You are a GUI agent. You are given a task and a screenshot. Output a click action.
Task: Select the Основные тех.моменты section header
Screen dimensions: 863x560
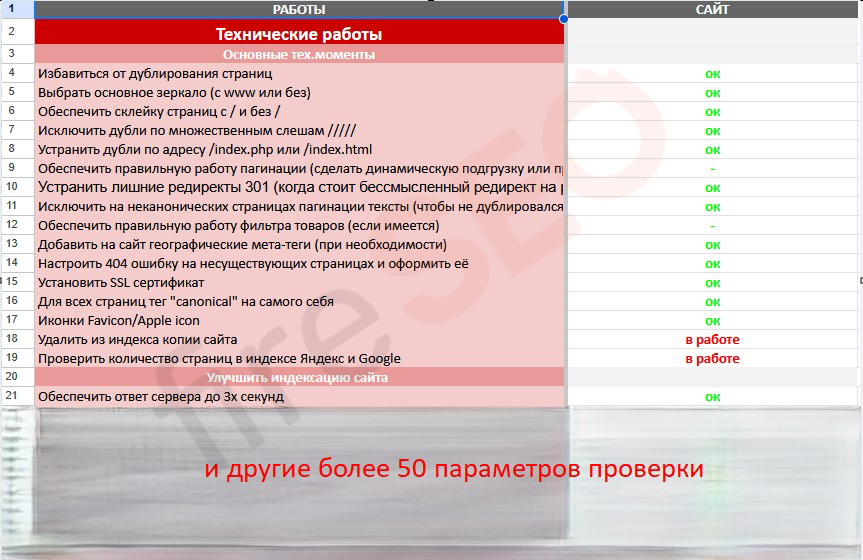(x=299, y=54)
